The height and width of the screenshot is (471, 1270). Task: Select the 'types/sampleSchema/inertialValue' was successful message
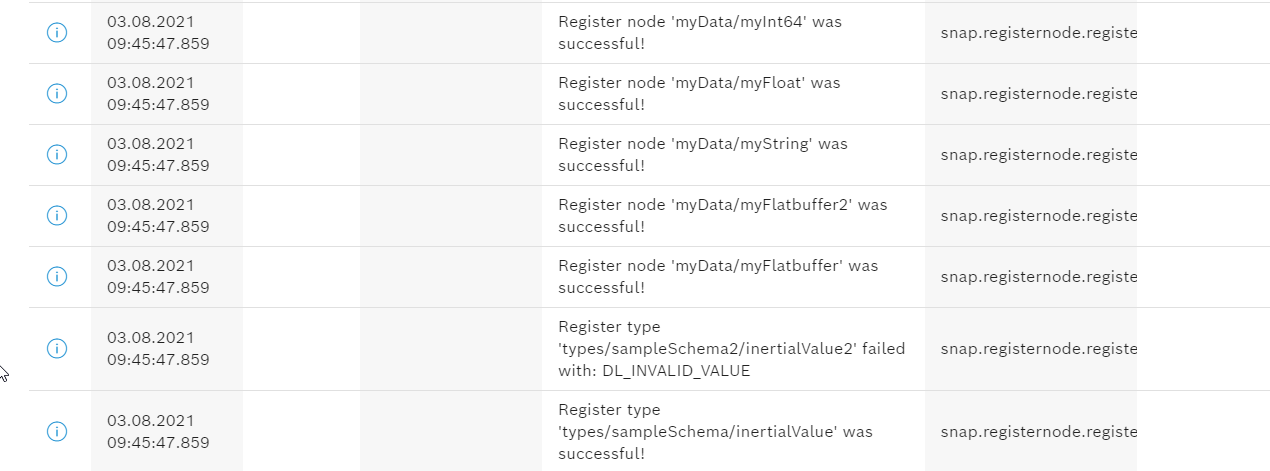pyautogui.click(x=715, y=431)
